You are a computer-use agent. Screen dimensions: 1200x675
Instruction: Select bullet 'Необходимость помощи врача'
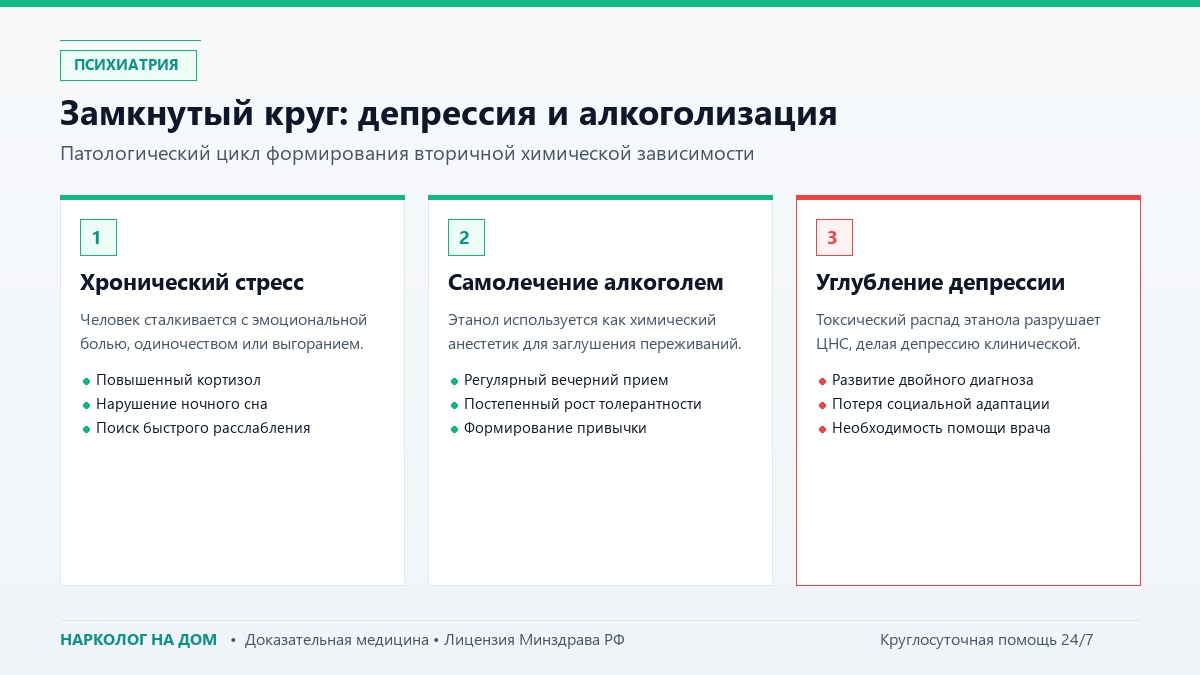(941, 428)
